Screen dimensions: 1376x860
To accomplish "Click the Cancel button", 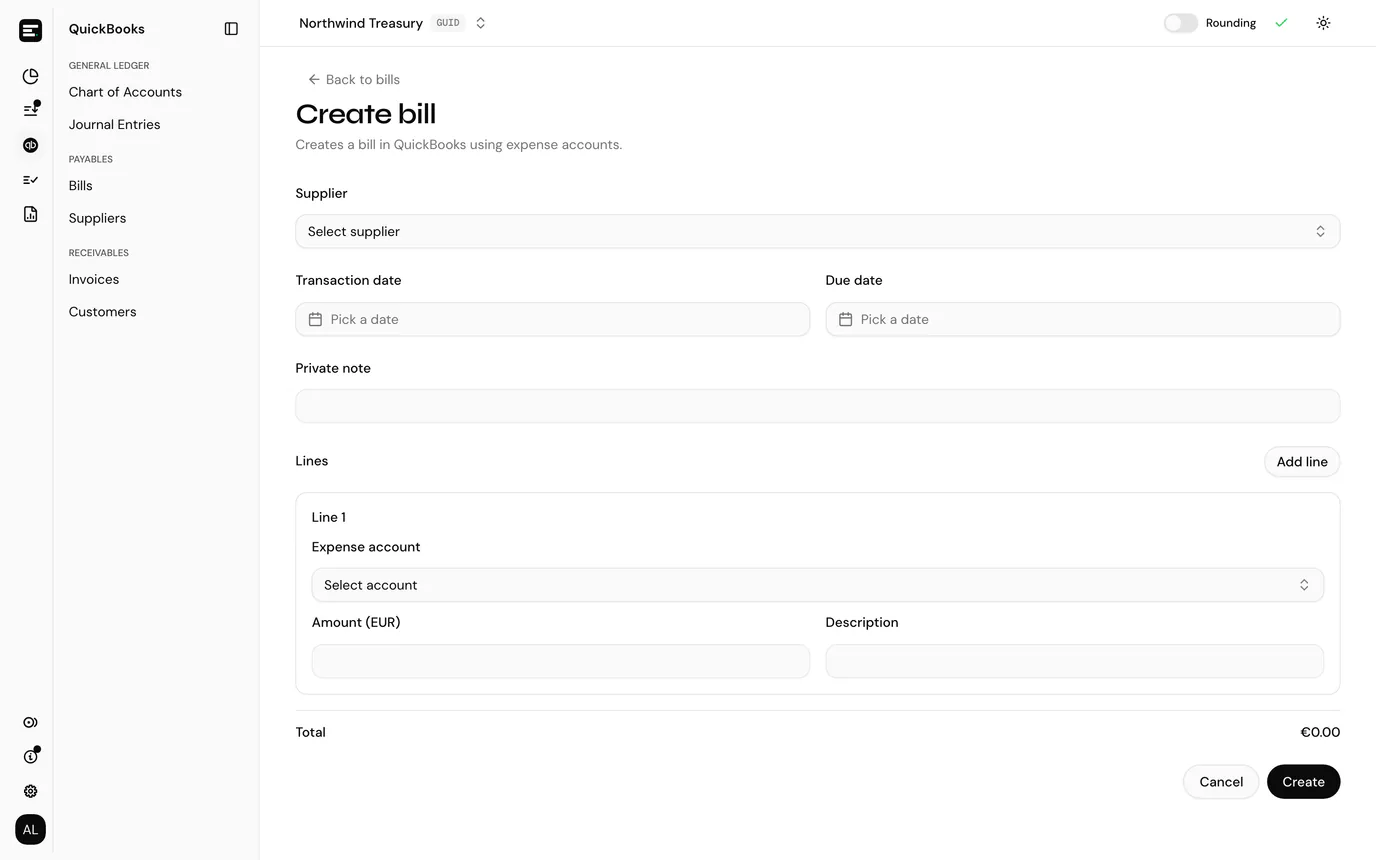I will click(x=1221, y=782).
